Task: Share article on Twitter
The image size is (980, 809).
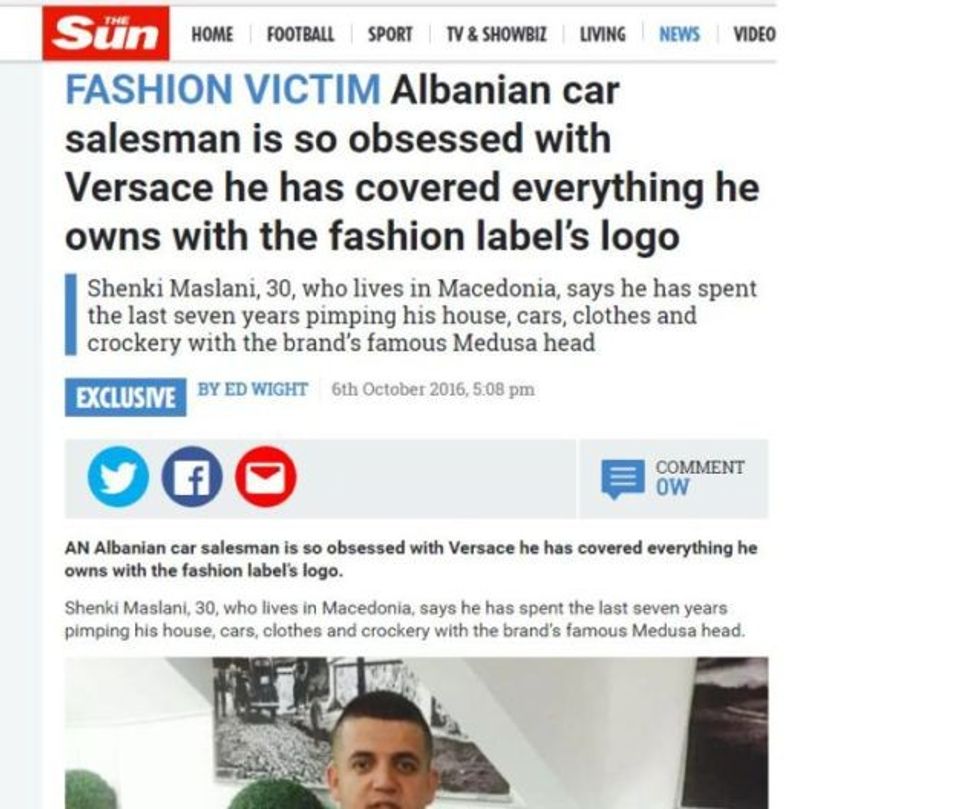Action: (x=119, y=476)
